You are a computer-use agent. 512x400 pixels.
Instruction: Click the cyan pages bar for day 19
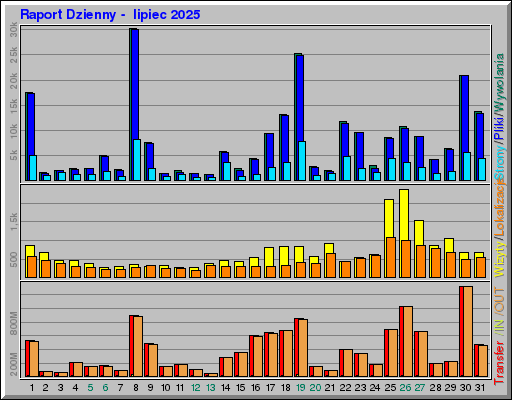[302, 161]
